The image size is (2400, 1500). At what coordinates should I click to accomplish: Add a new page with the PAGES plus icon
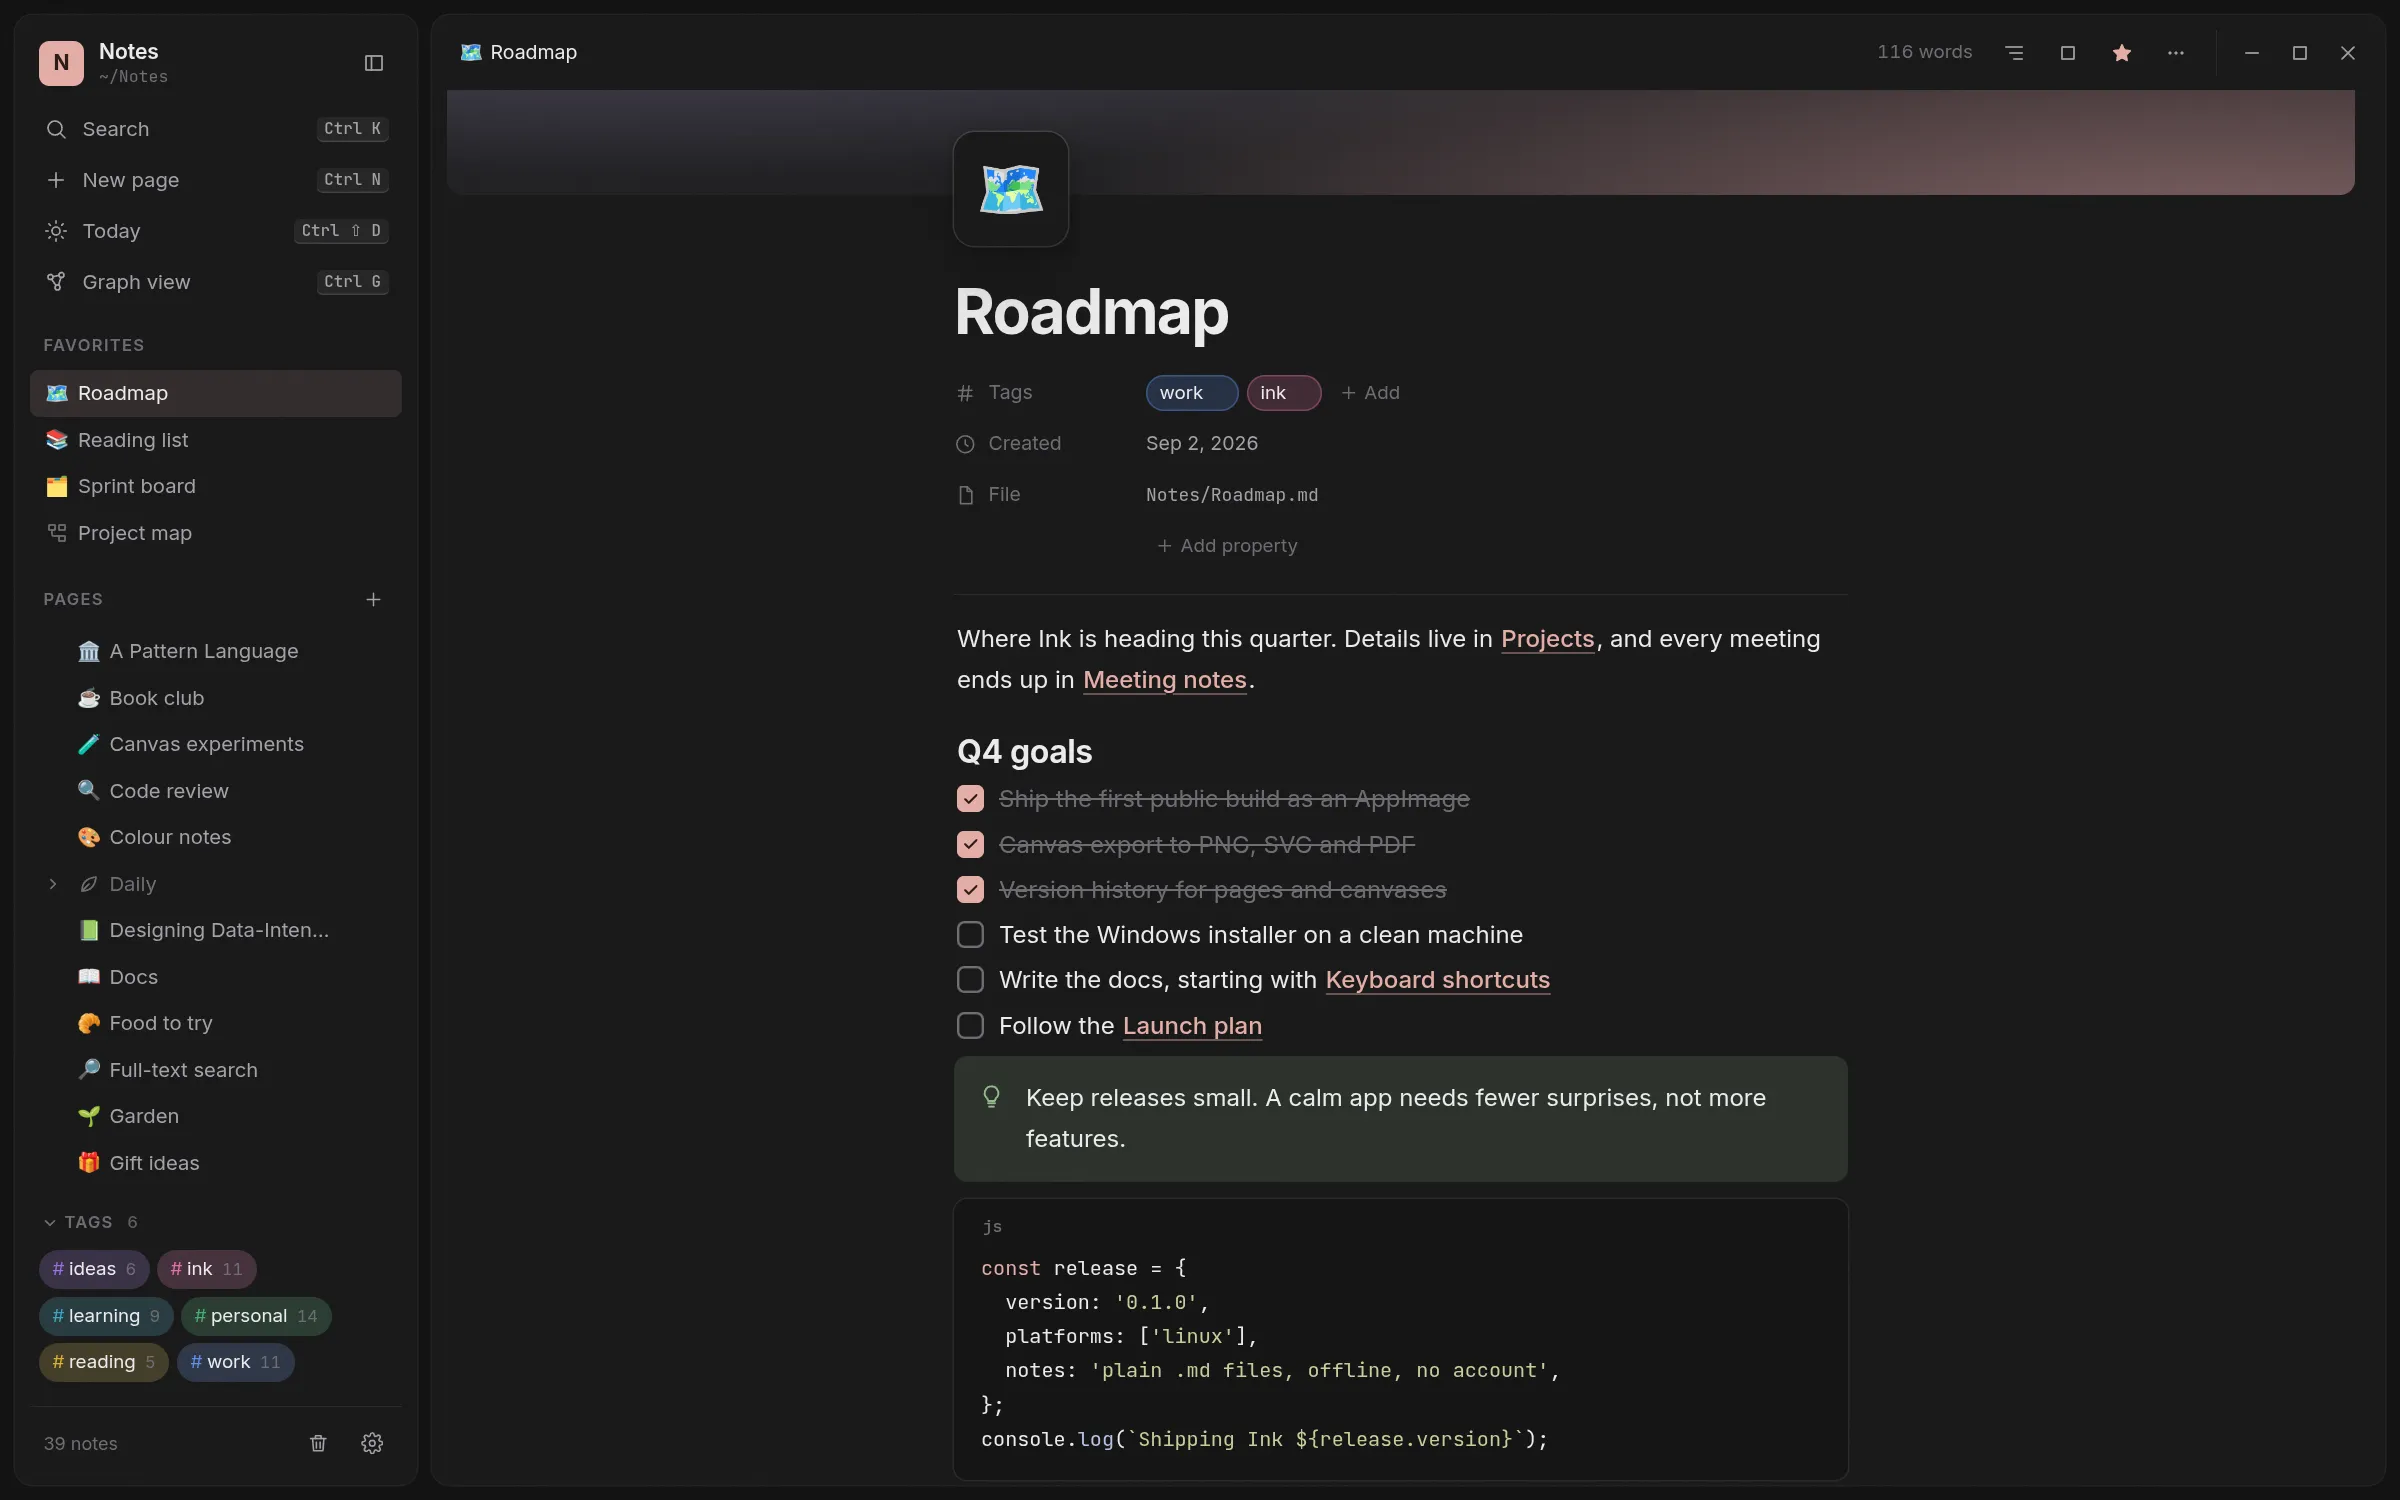click(x=373, y=599)
